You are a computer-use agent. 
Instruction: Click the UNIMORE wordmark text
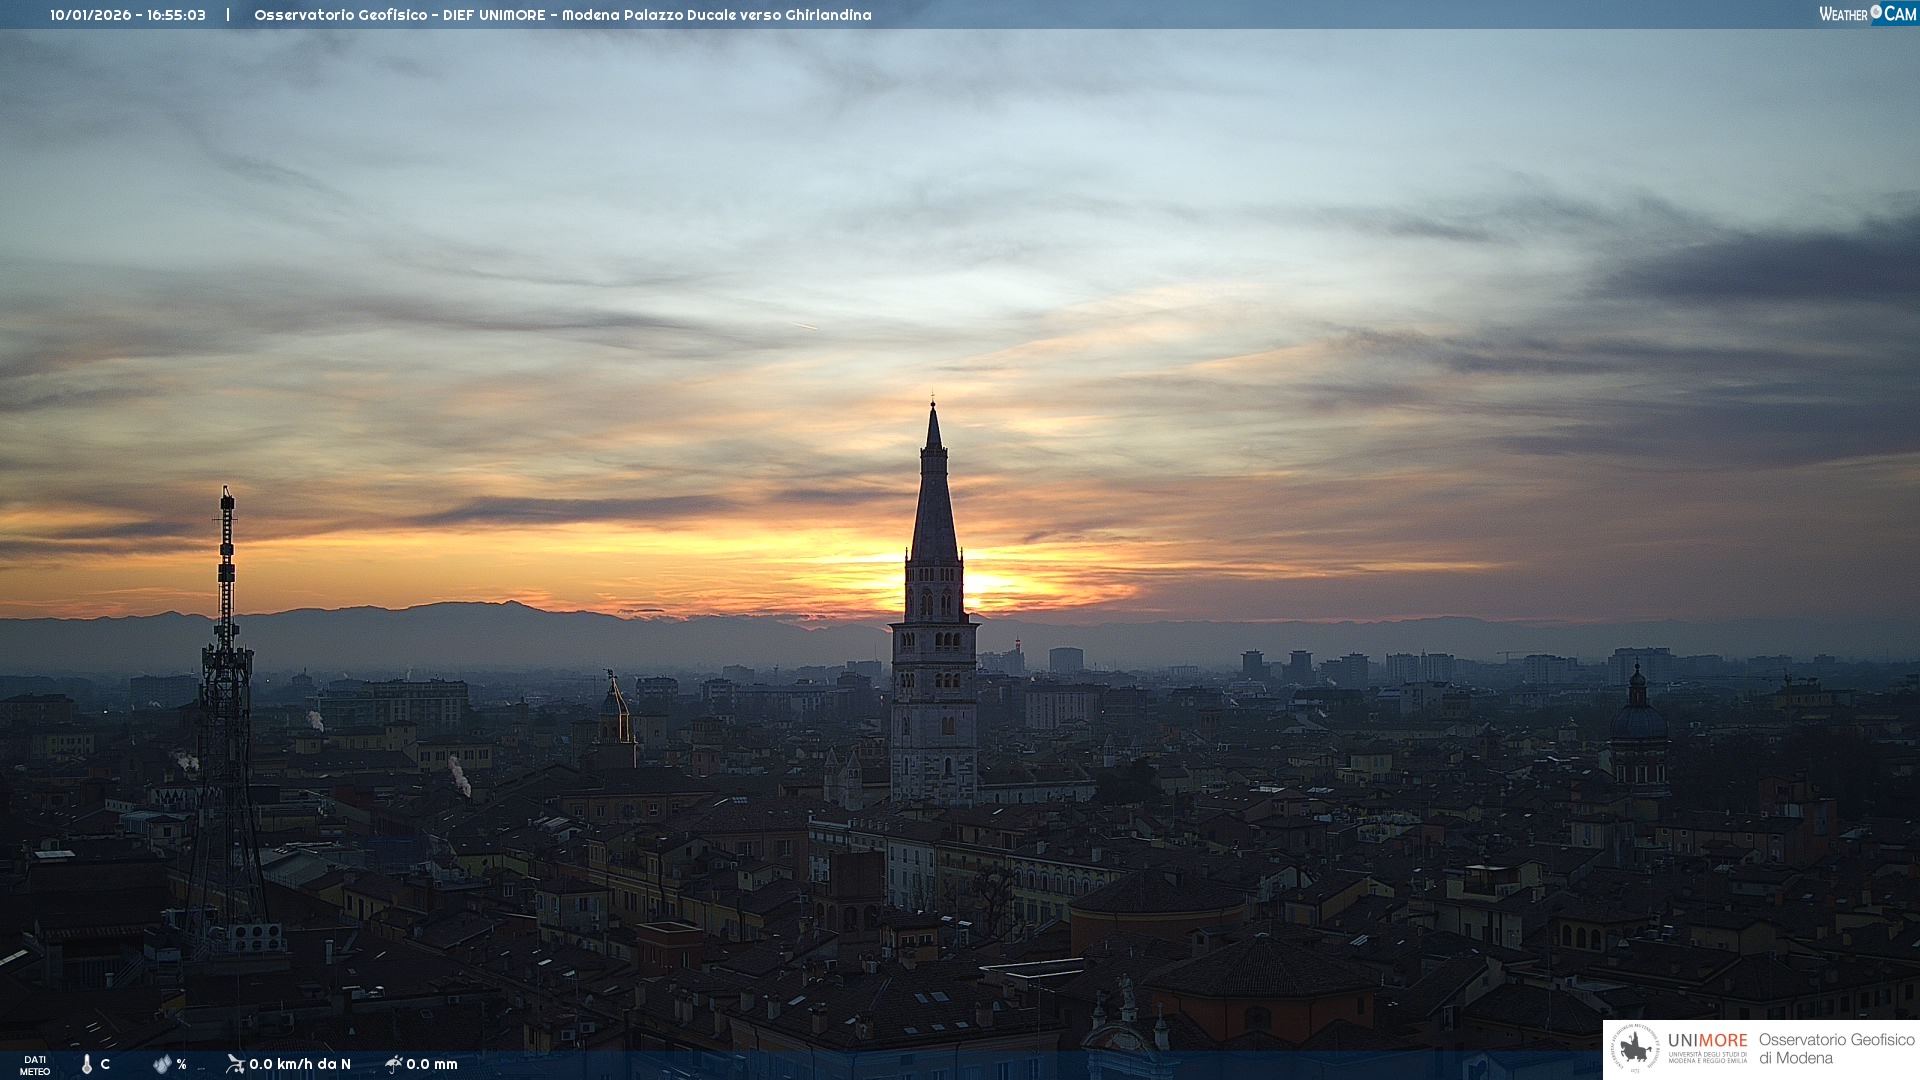click(x=1707, y=1041)
